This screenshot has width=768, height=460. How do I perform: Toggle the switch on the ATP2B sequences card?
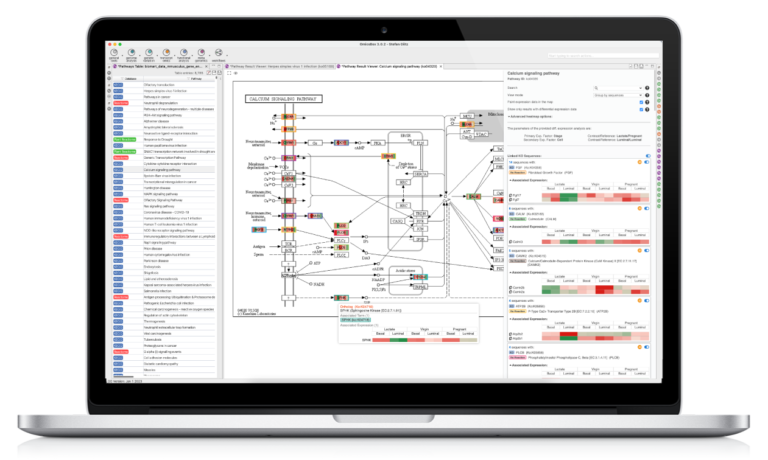pyautogui.click(x=647, y=301)
